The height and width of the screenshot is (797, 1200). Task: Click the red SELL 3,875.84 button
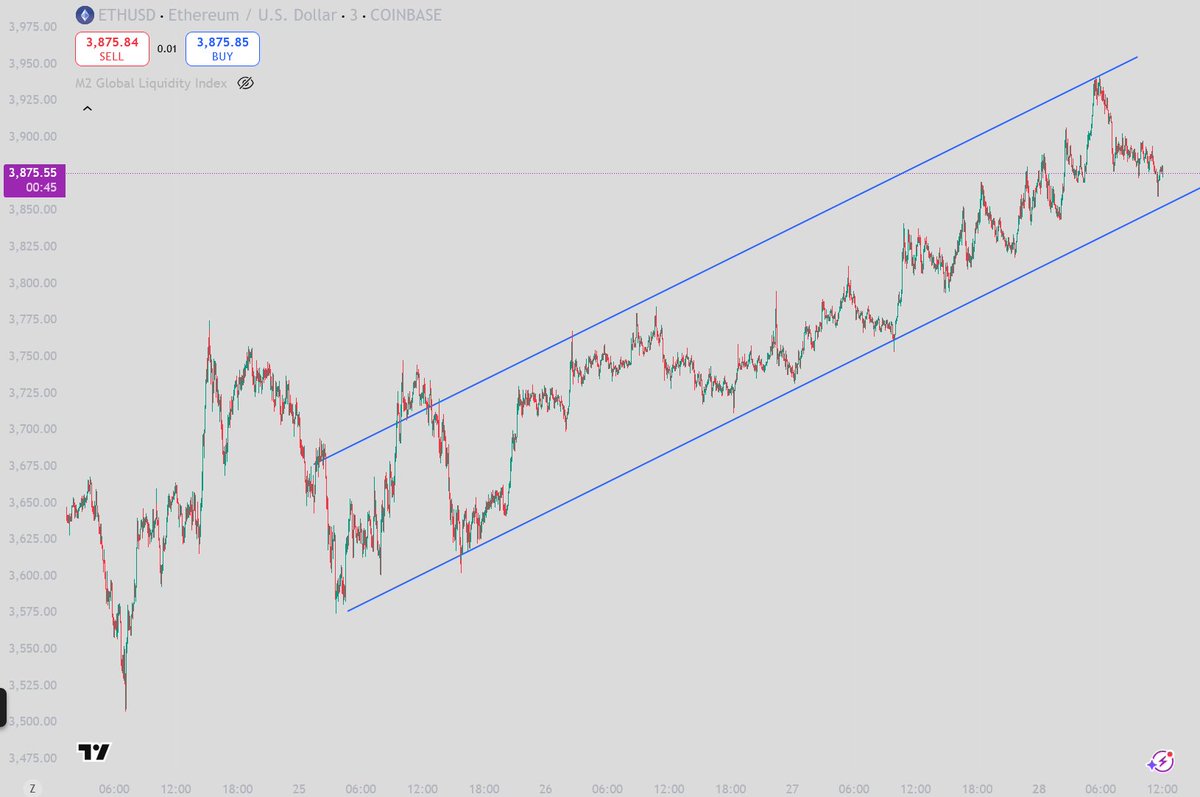coord(112,49)
